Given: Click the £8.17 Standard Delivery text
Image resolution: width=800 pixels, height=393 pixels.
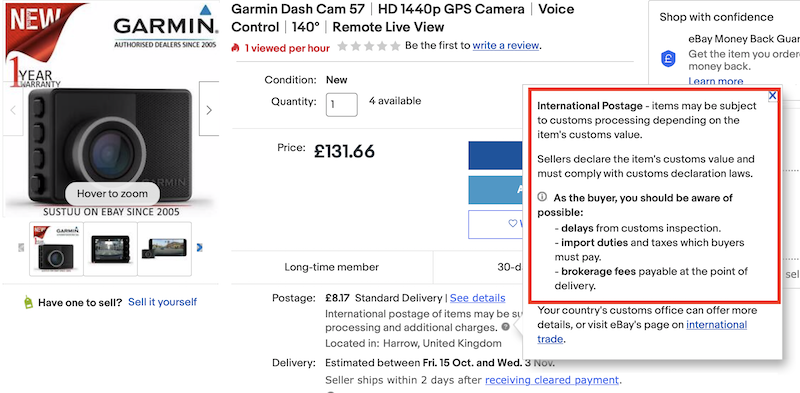Looking at the screenshot, I should click(x=384, y=298).
